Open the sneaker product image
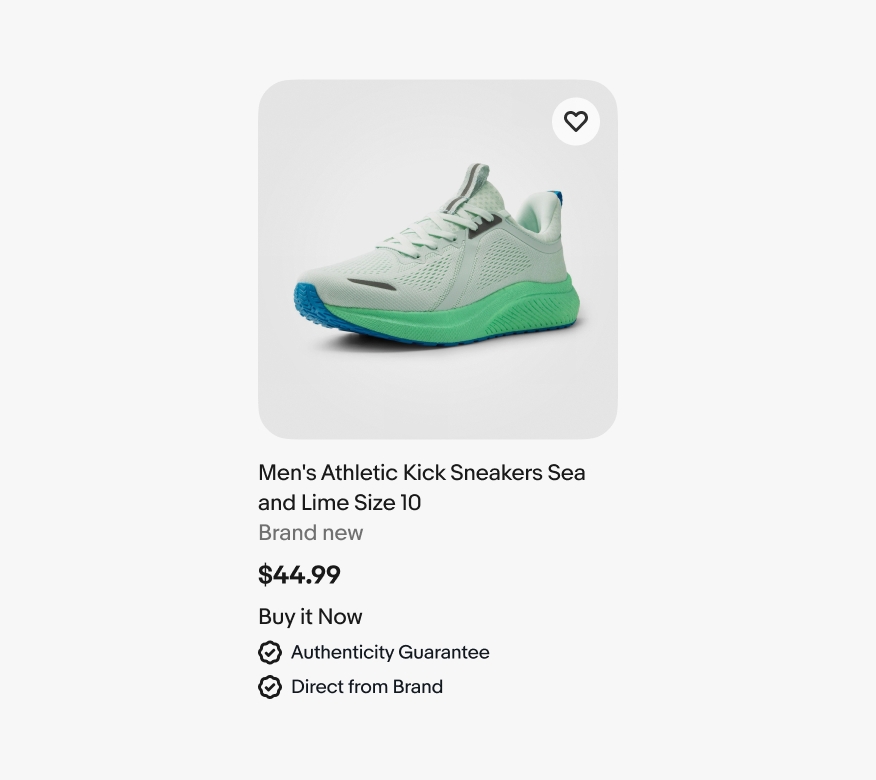876x780 pixels. click(438, 260)
